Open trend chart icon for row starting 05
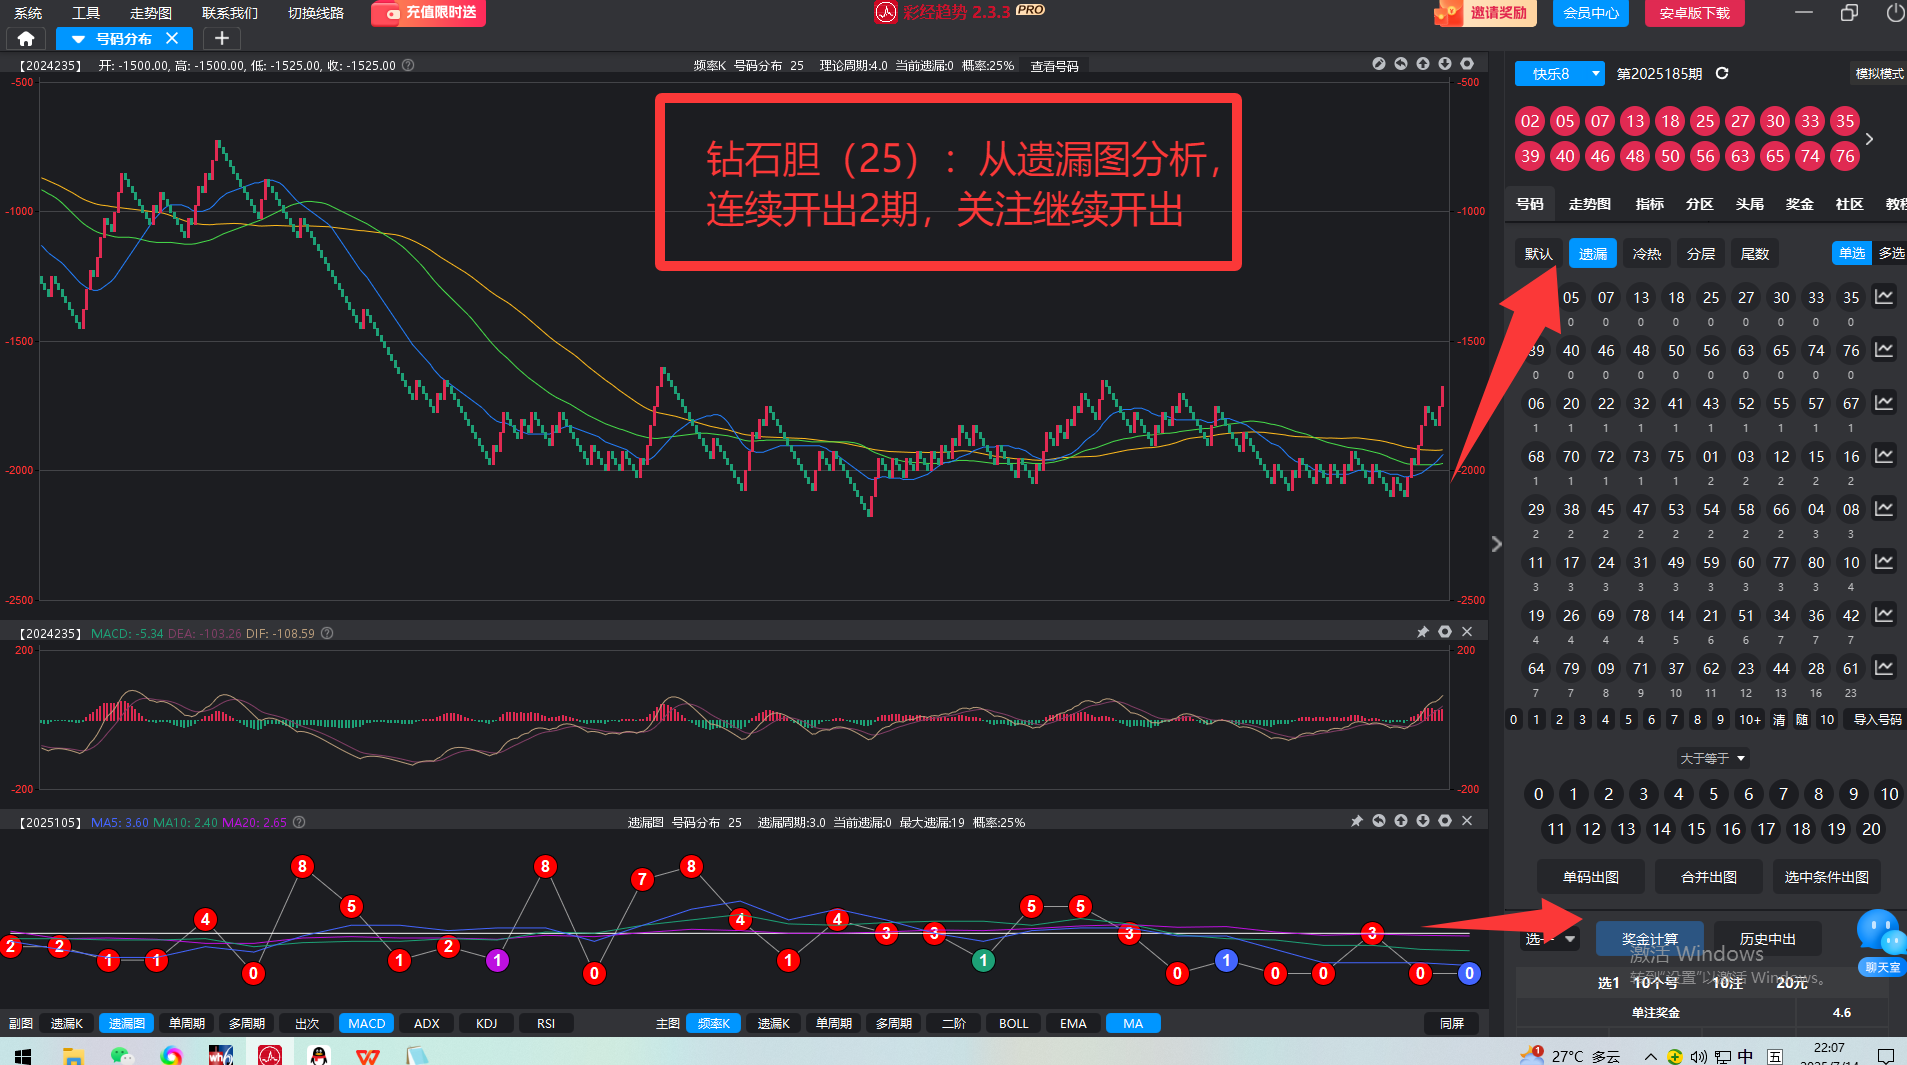This screenshot has width=1907, height=1065. pyautogui.click(x=1884, y=297)
